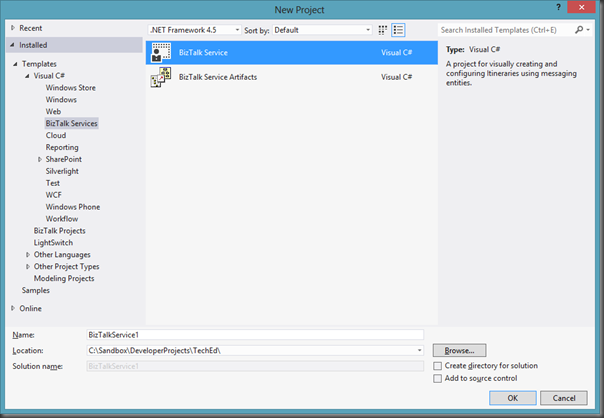Expand the SharePoint tree node

(x=40, y=159)
